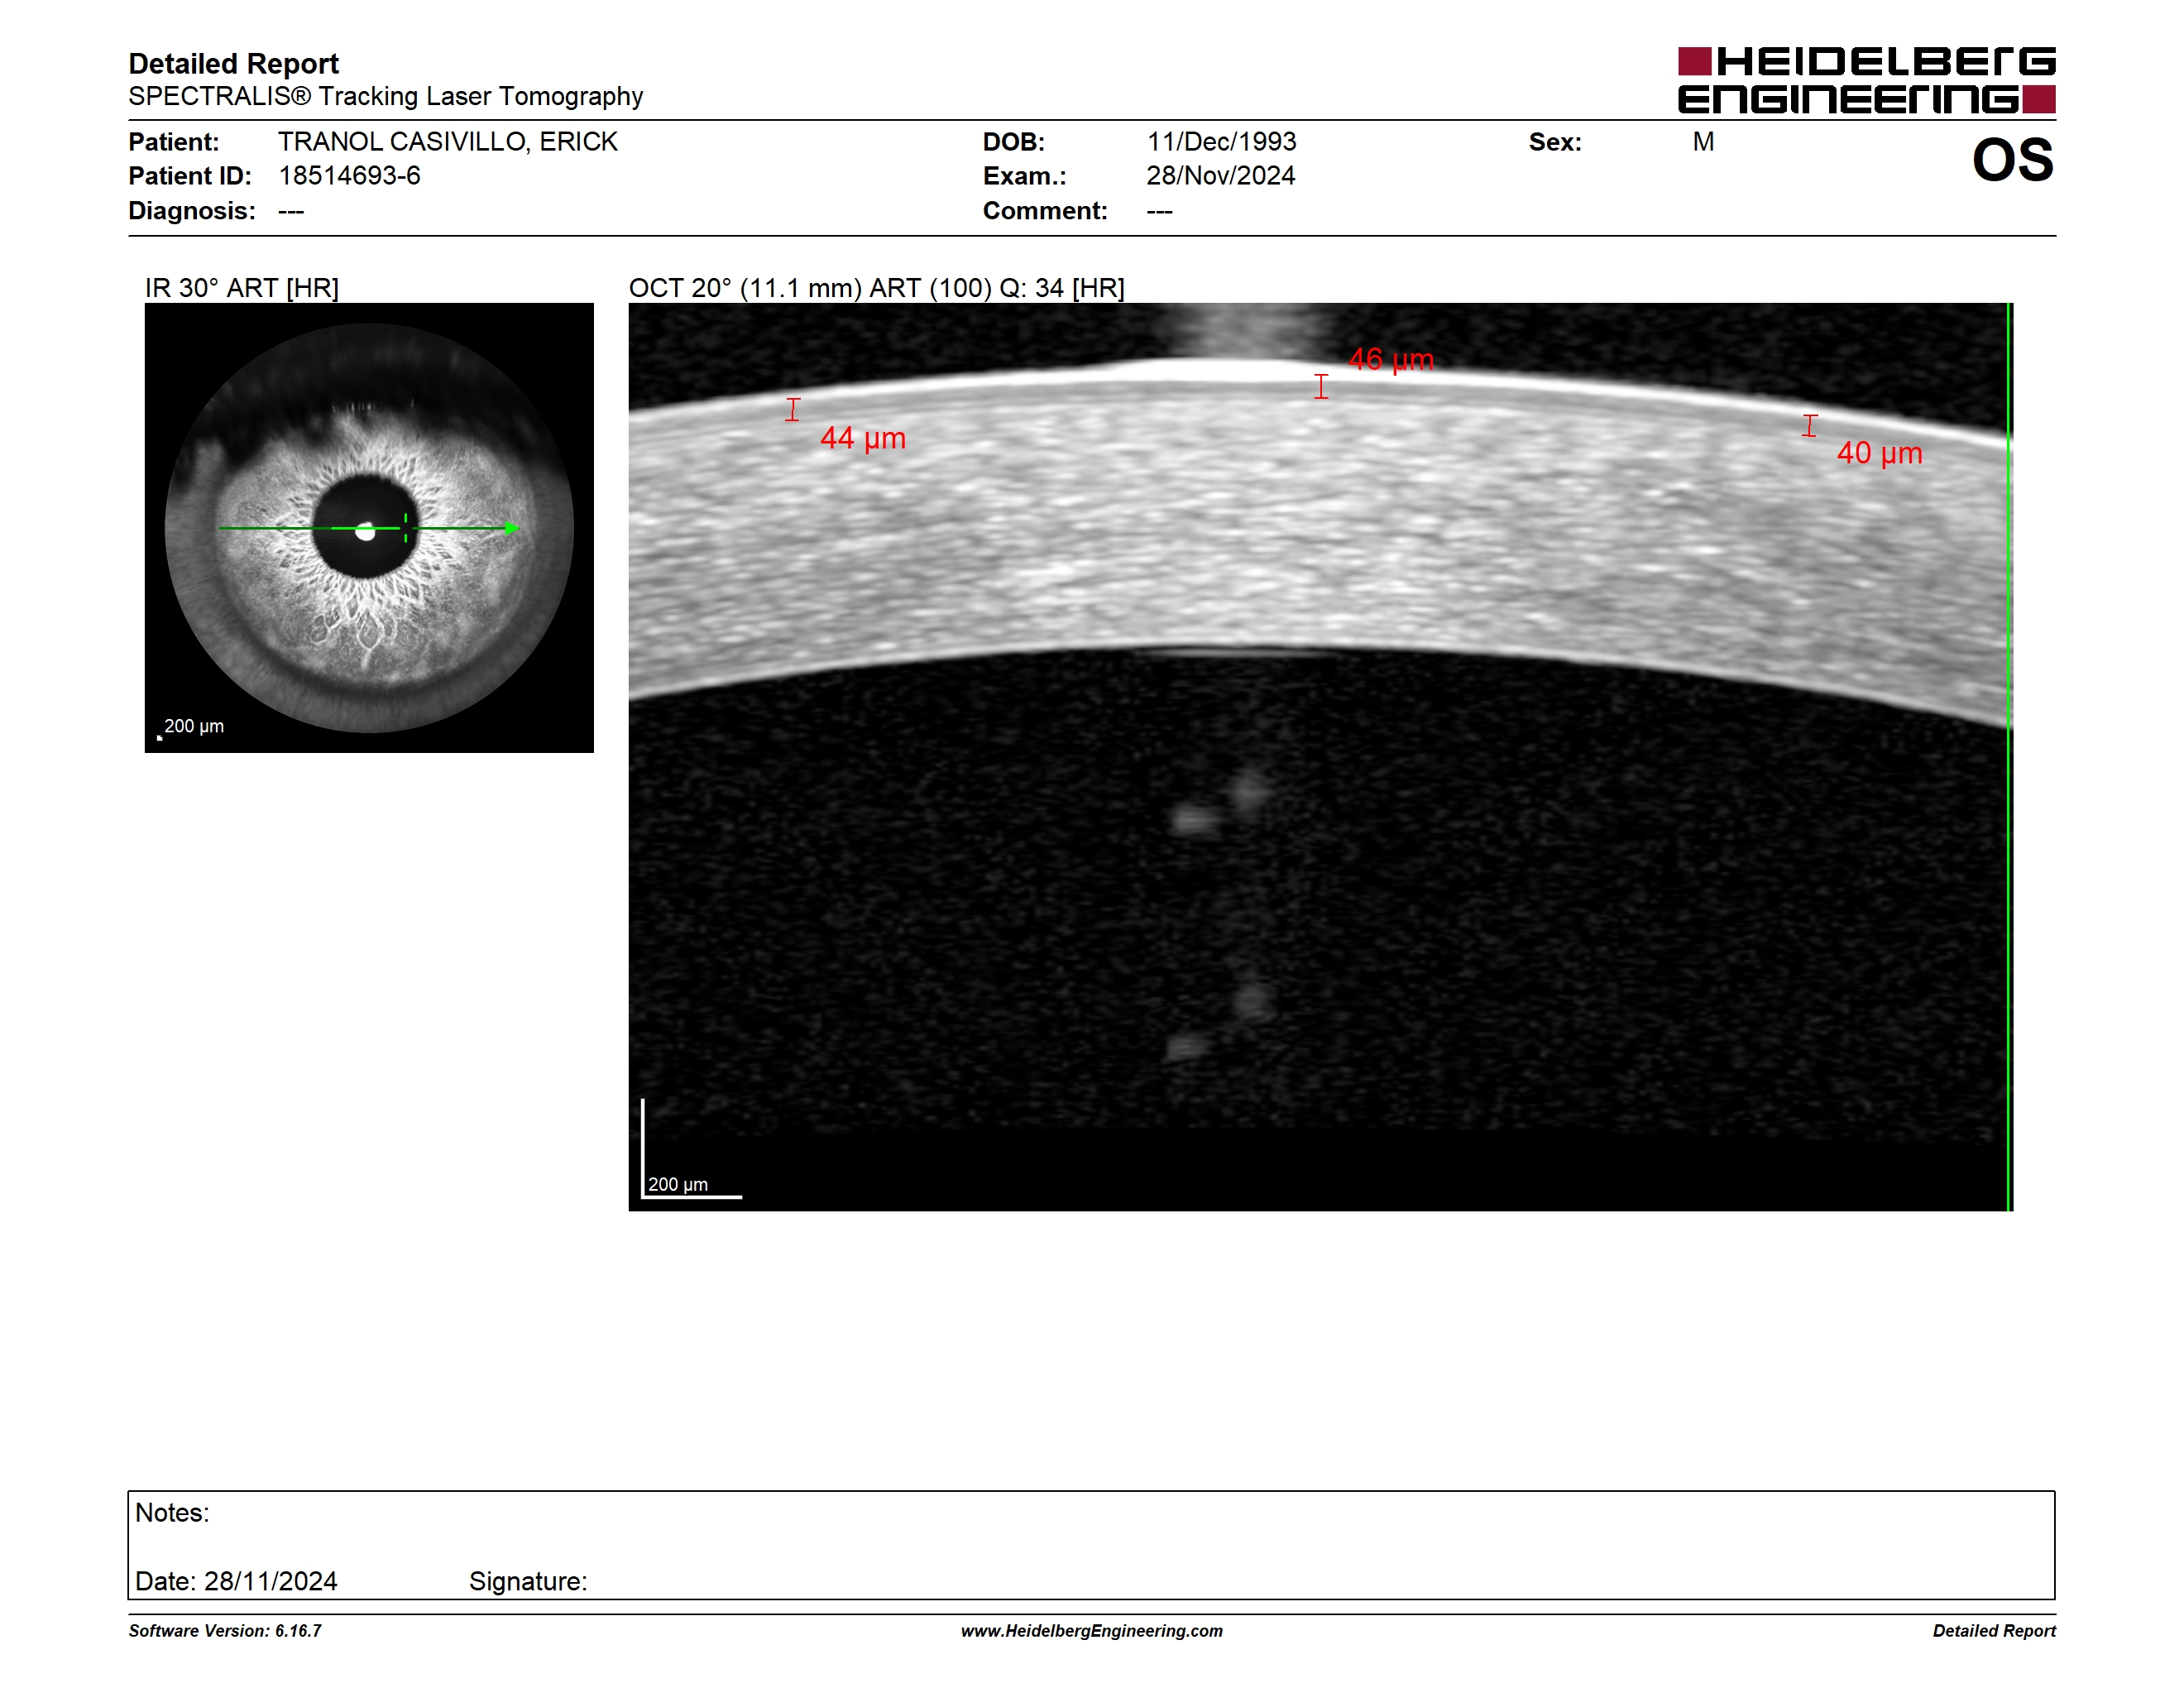This screenshot has width=2184, height=1688.
Task: Click the Comment field label
Action: (x=1044, y=211)
